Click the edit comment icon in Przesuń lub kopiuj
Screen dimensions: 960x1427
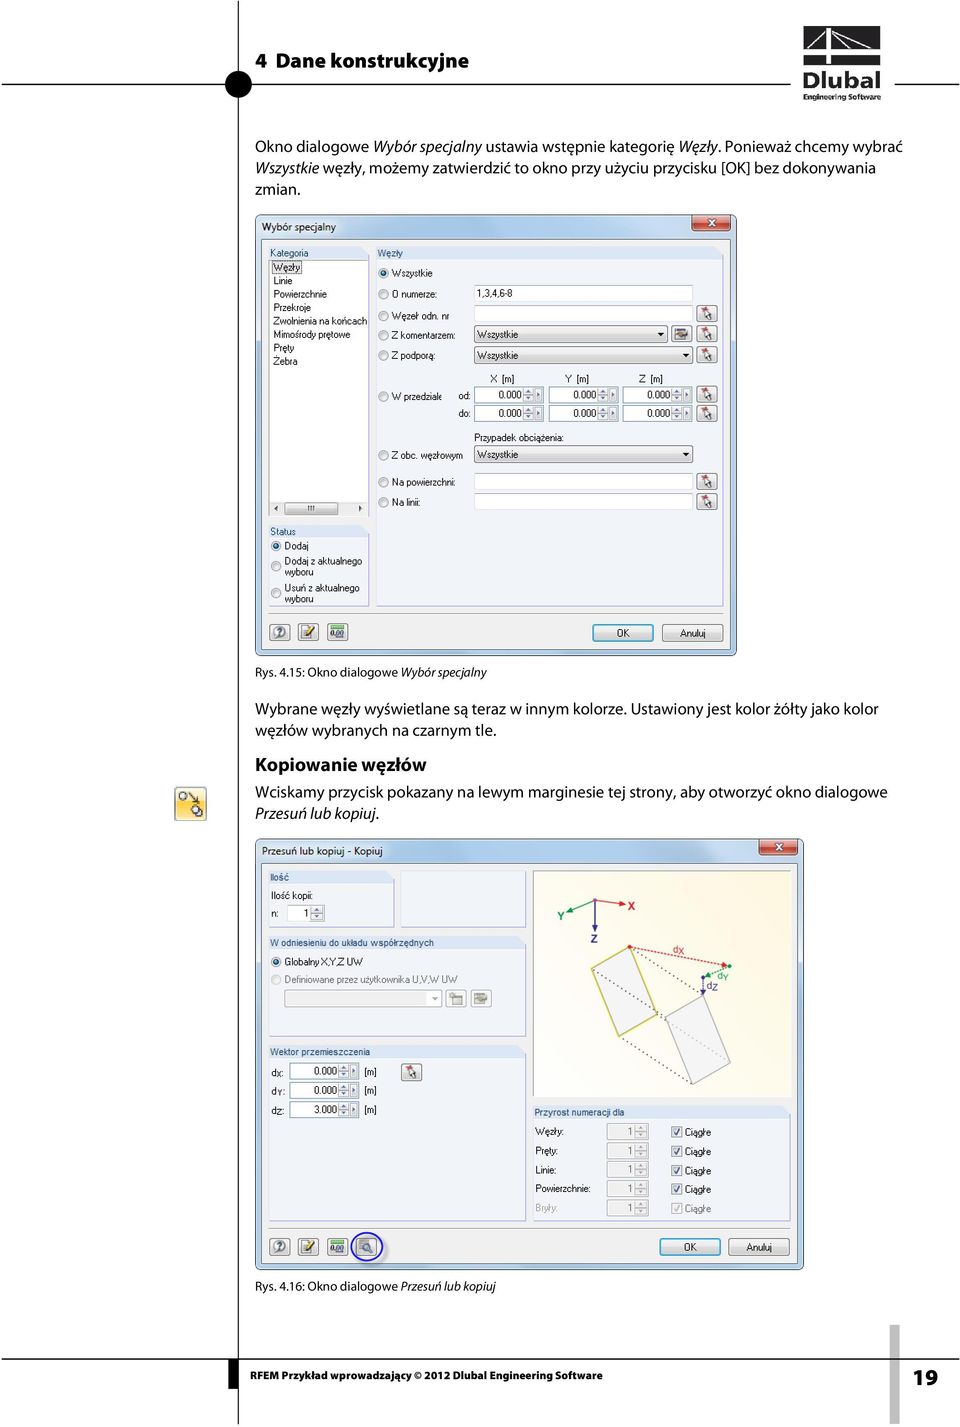tap(309, 1247)
